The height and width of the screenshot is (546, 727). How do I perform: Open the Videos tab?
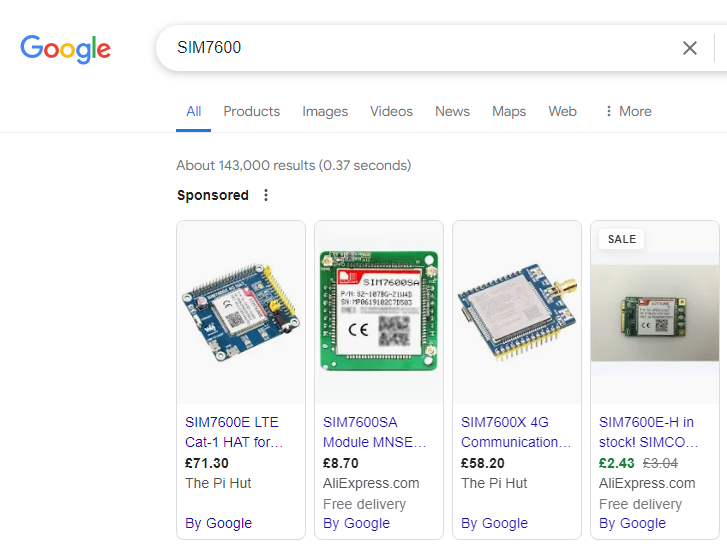point(391,111)
